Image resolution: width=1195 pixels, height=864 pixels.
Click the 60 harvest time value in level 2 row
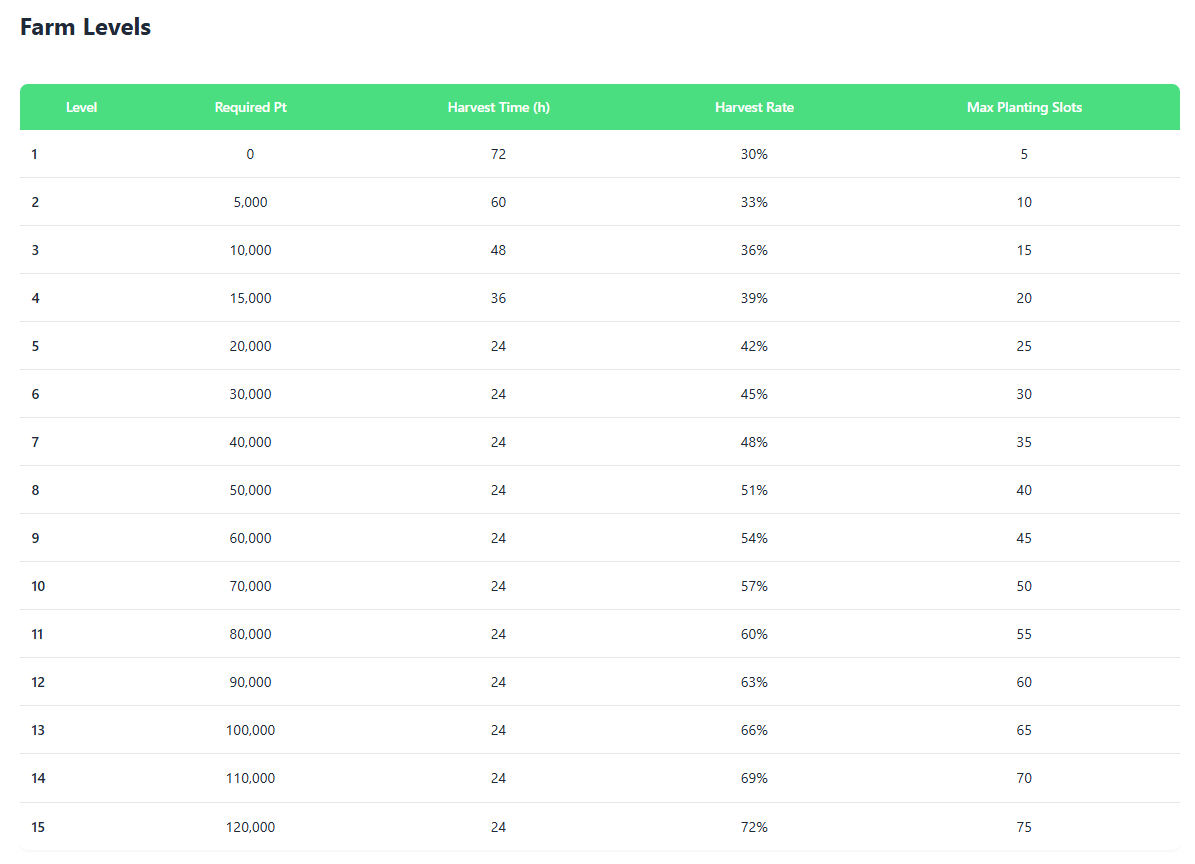[x=498, y=202]
